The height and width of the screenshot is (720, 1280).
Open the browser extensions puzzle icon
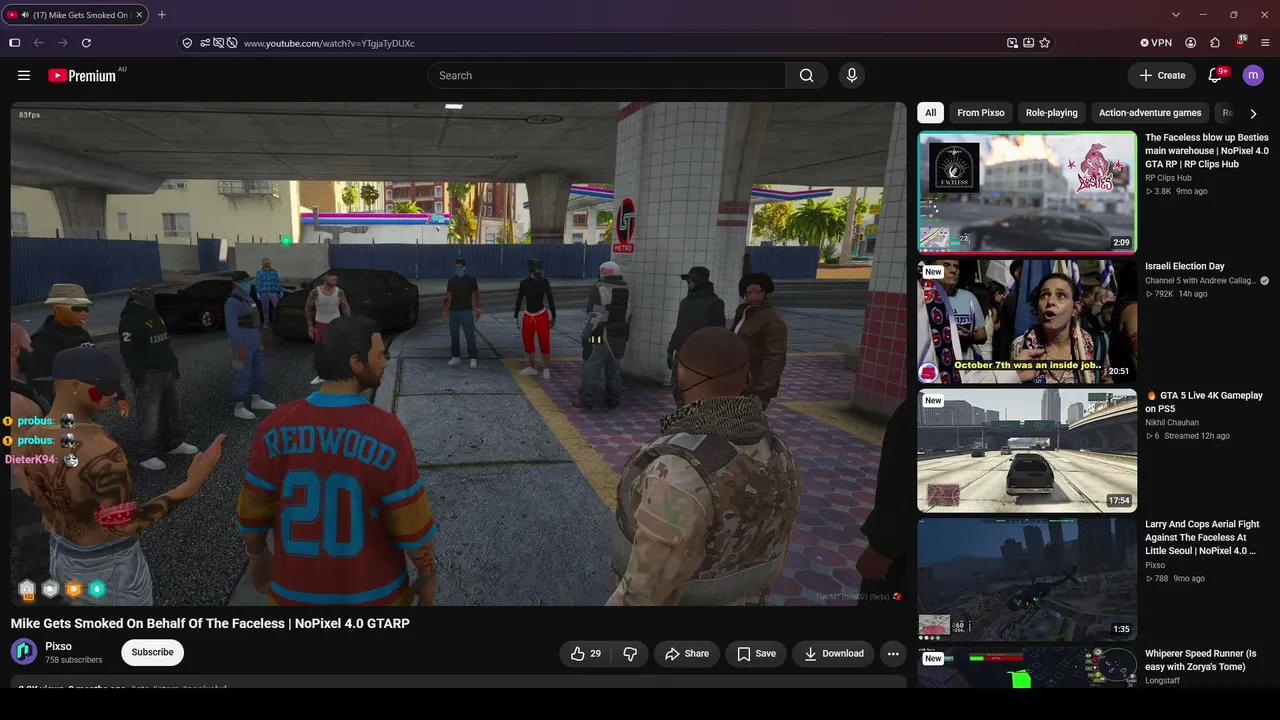(1215, 43)
